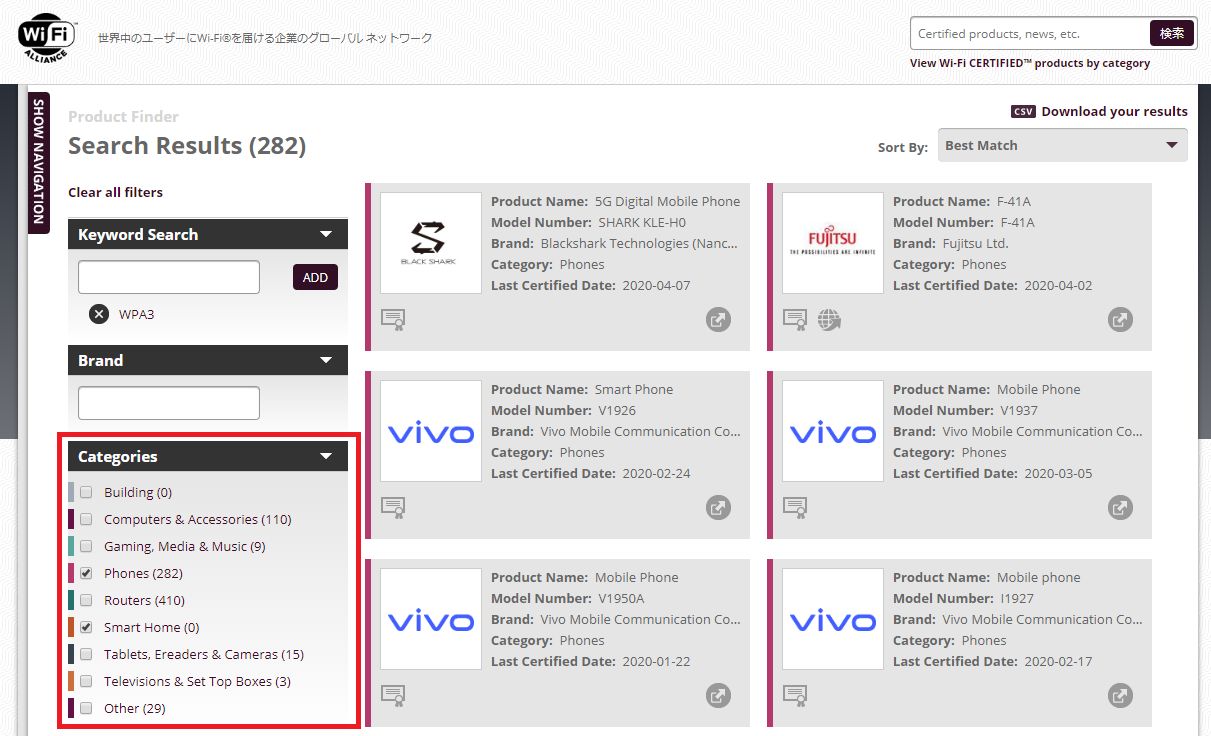This screenshot has width=1211, height=736.
Task: Click the Search Results (282) heading
Action: pyautogui.click(x=187, y=146)
